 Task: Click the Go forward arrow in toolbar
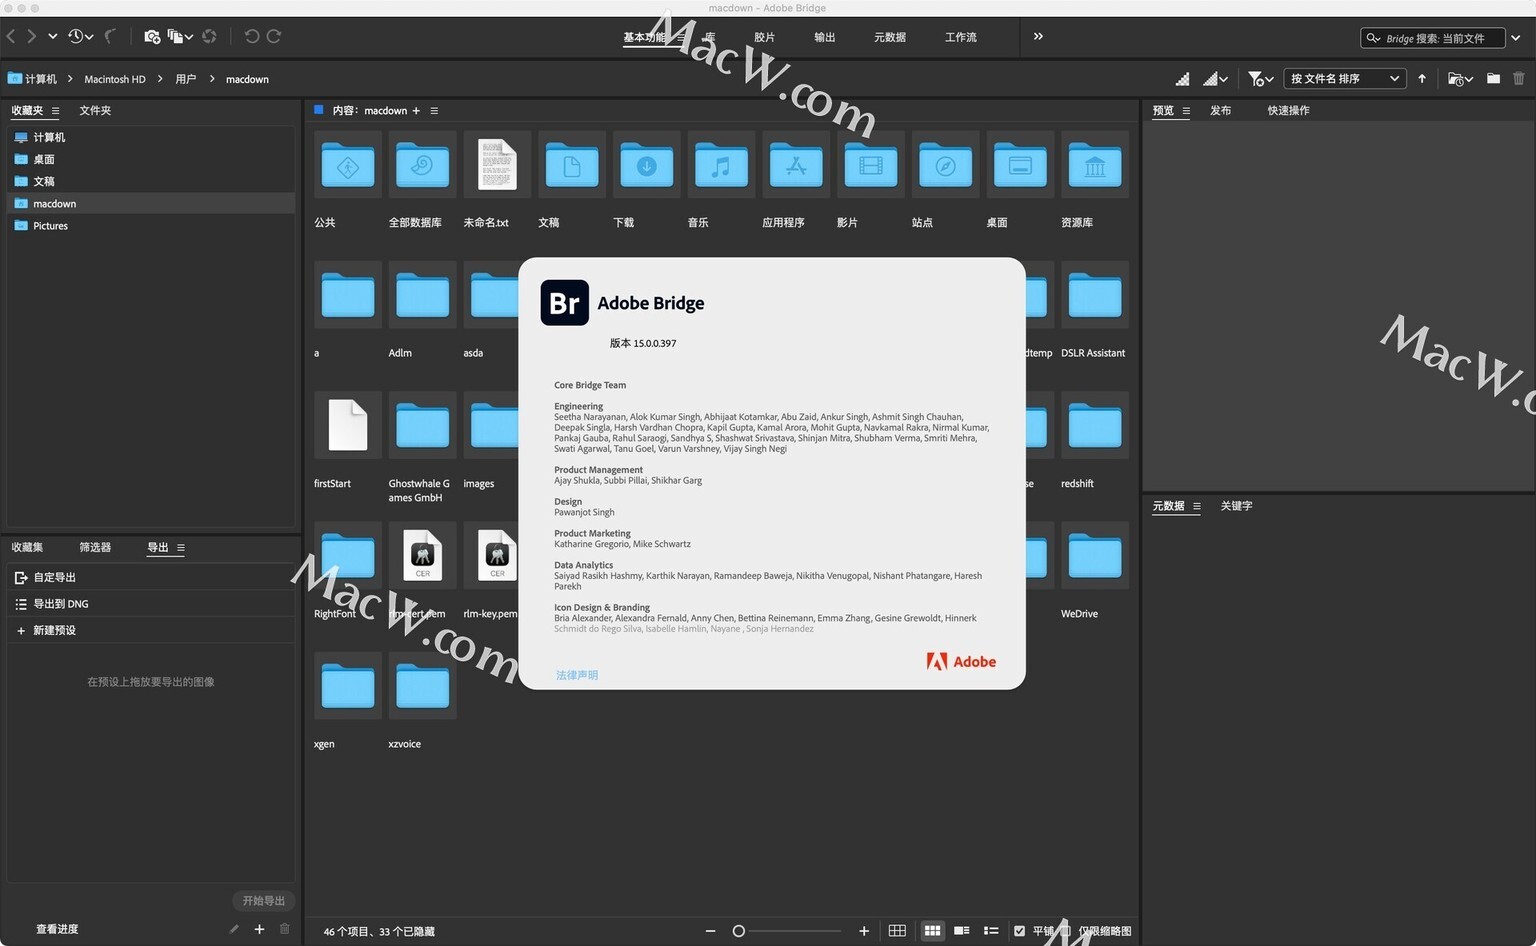tap(32, 37)
